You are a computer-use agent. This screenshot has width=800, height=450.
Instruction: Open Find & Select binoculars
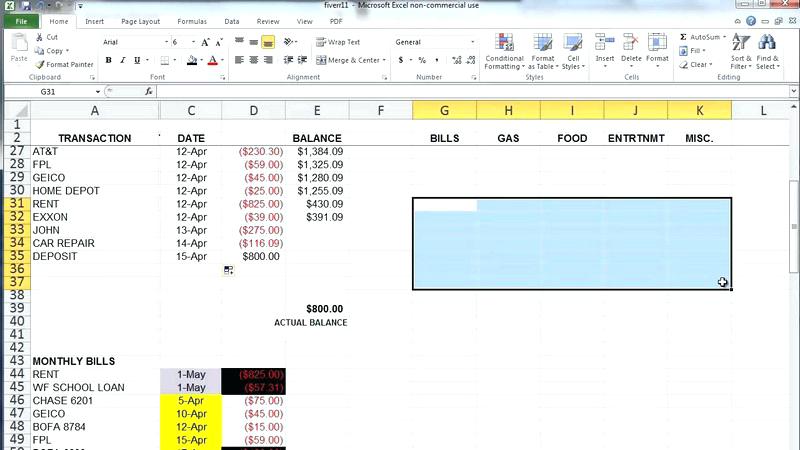point(767,51)
